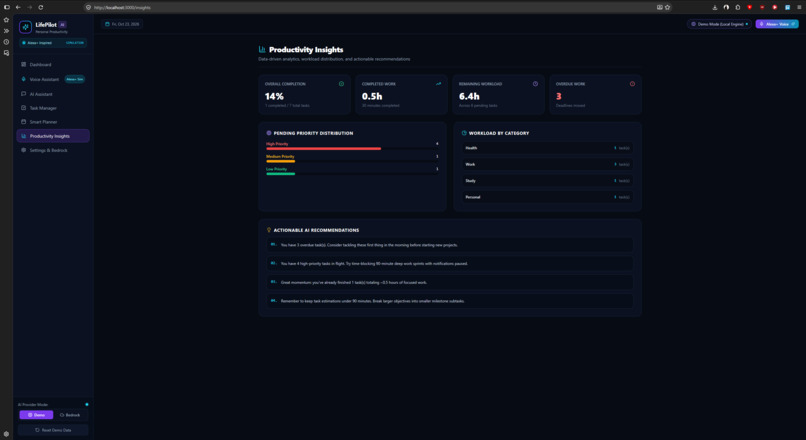Open the browser hamburger menu
806x440 pixels.
point(799,7)
